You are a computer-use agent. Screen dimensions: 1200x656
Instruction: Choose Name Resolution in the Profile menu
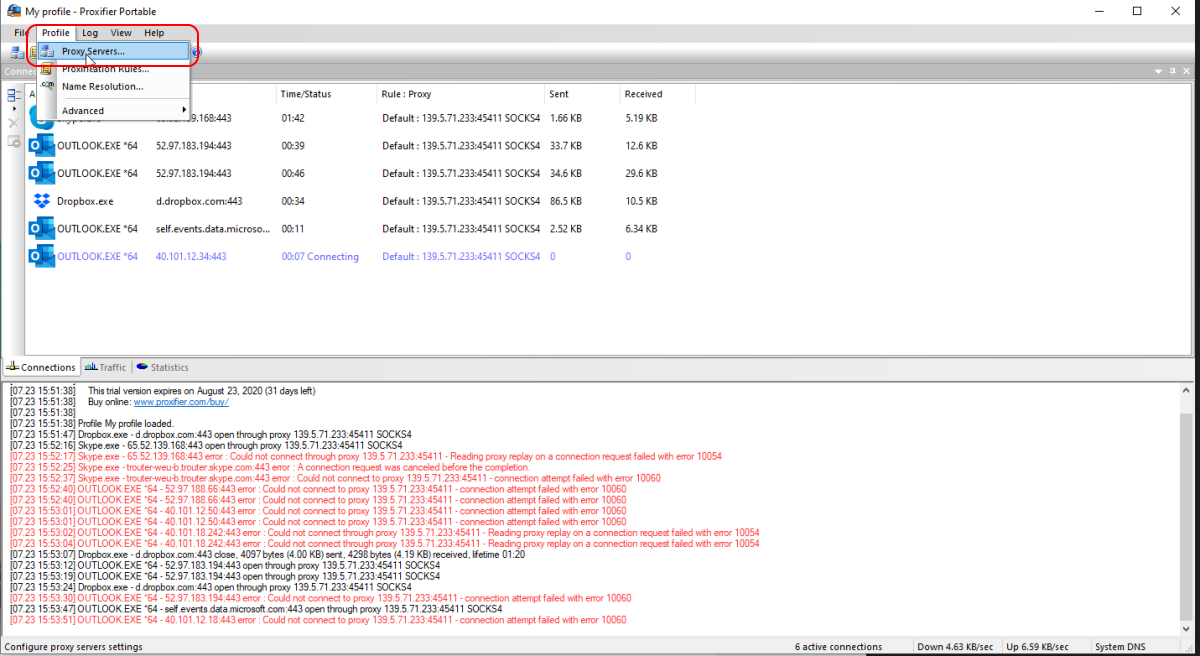(113, 86)
